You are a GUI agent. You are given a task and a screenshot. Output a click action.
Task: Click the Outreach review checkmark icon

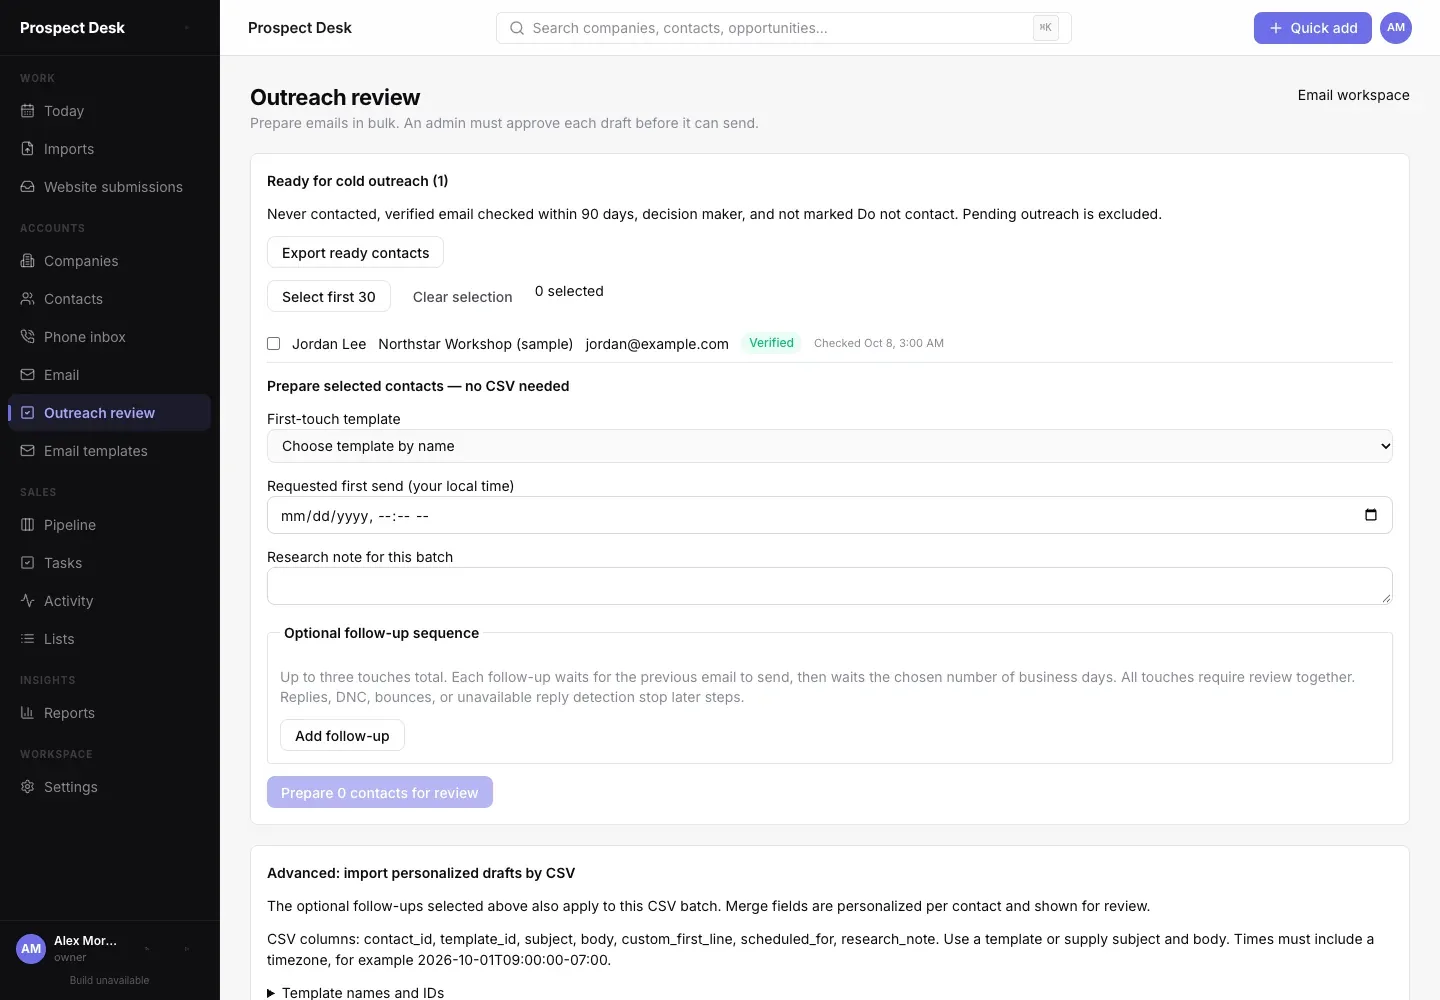pyautogui.click(x=28, y=413)
